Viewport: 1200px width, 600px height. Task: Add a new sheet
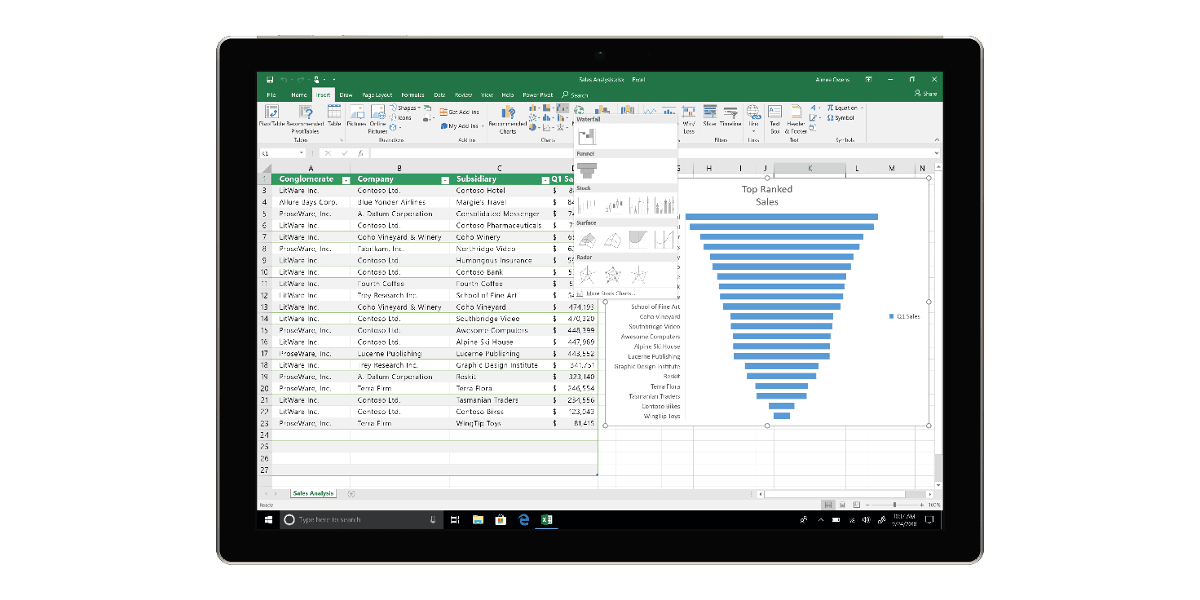pyautogui.click(x=351, y=493)
